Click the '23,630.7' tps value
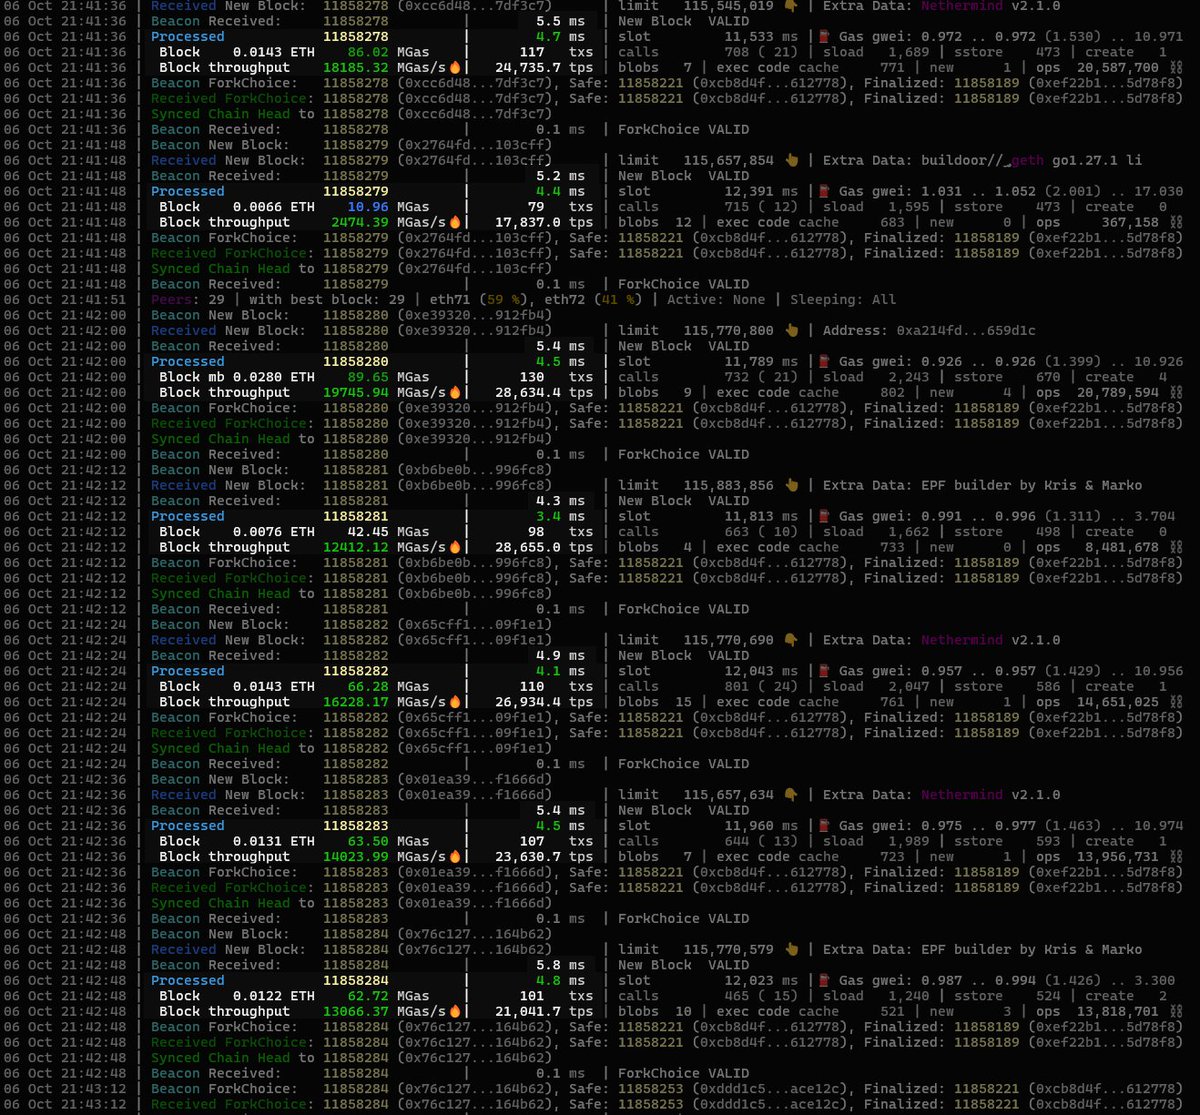The image size is (1200, 1115). click(x=529, y=856)
